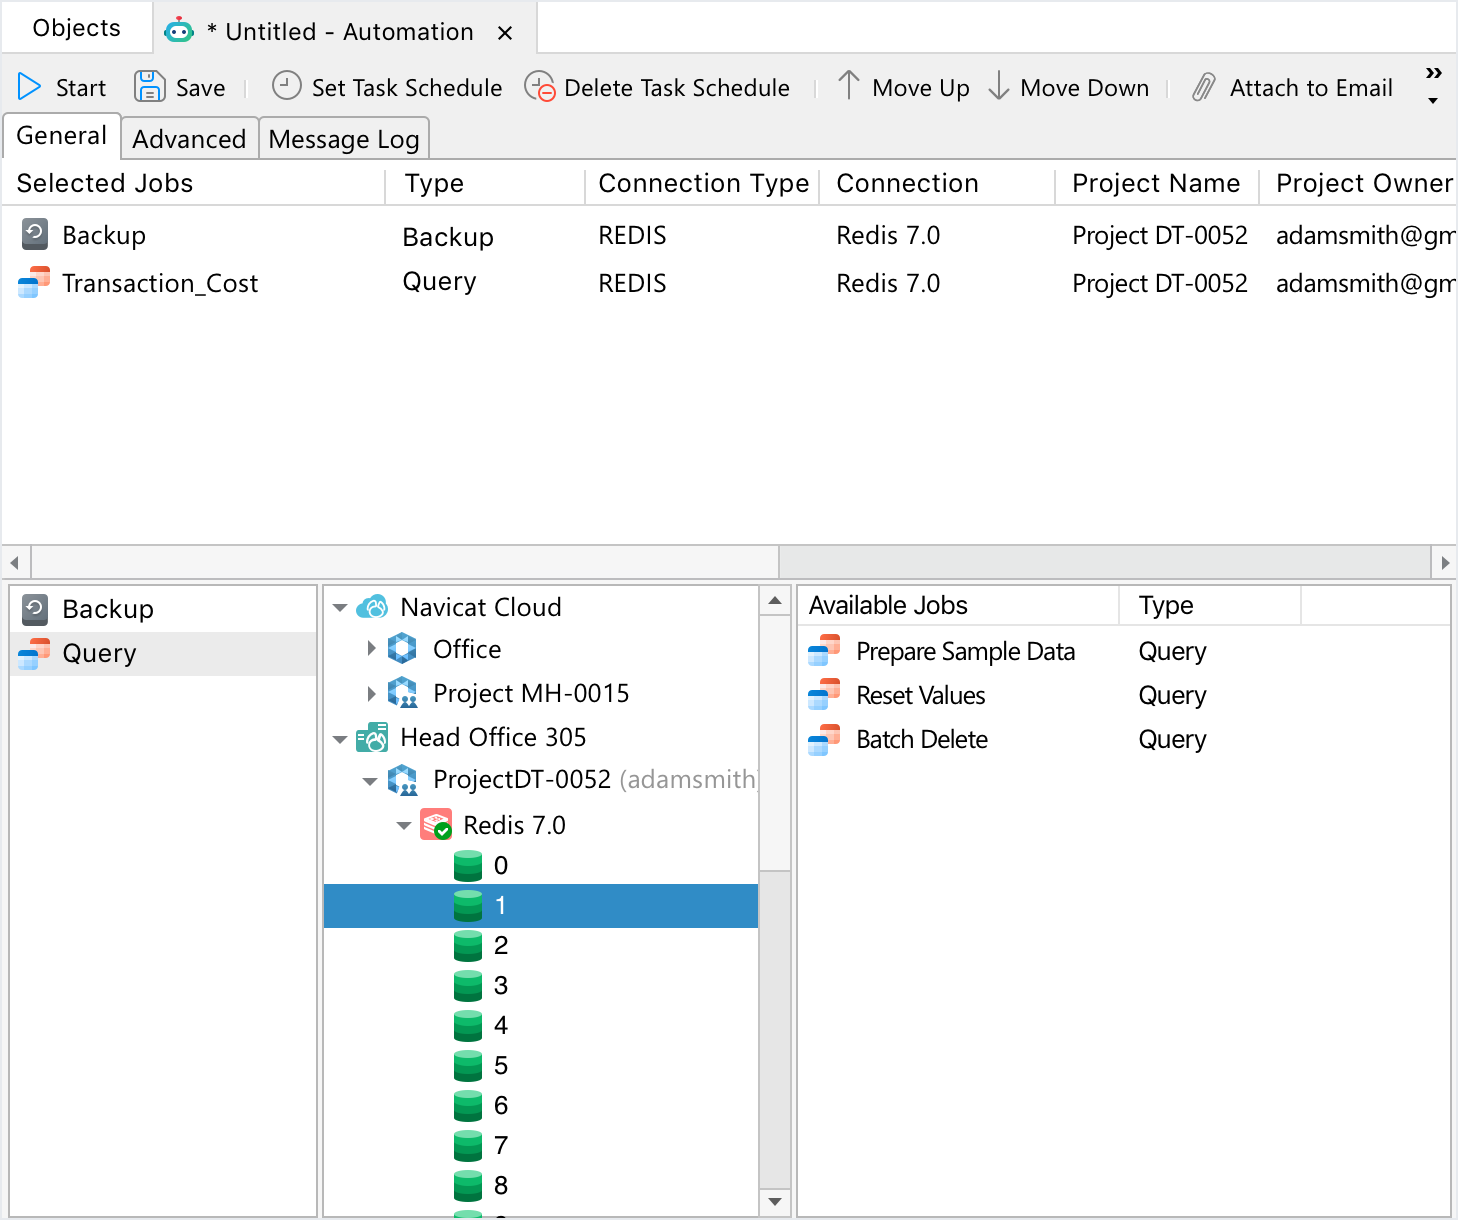This screenshot has width=1458, height=1220.
Task: Click the Delete Task Schedule icon
Action: click(540, 87)
